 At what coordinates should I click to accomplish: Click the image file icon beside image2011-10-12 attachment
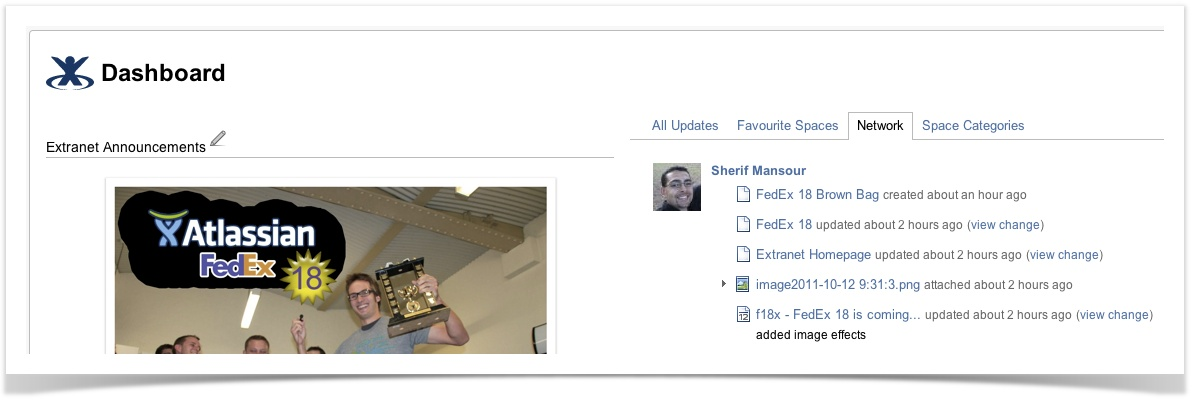pos(743,284)
